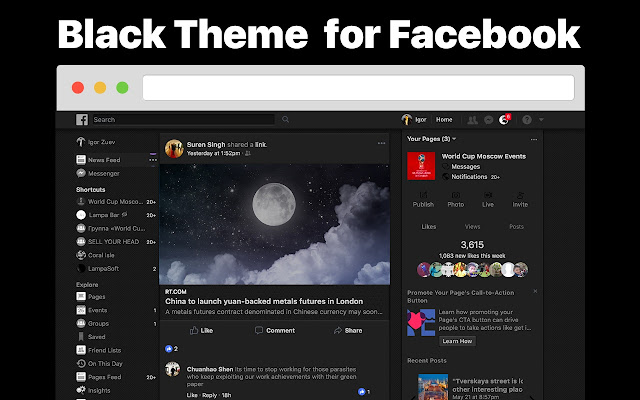Image resolution: width=640 pixels, height=400 pixels.
Task: Open the Your Pages panel ellipsis menu
Action: (x=534, y=140)
